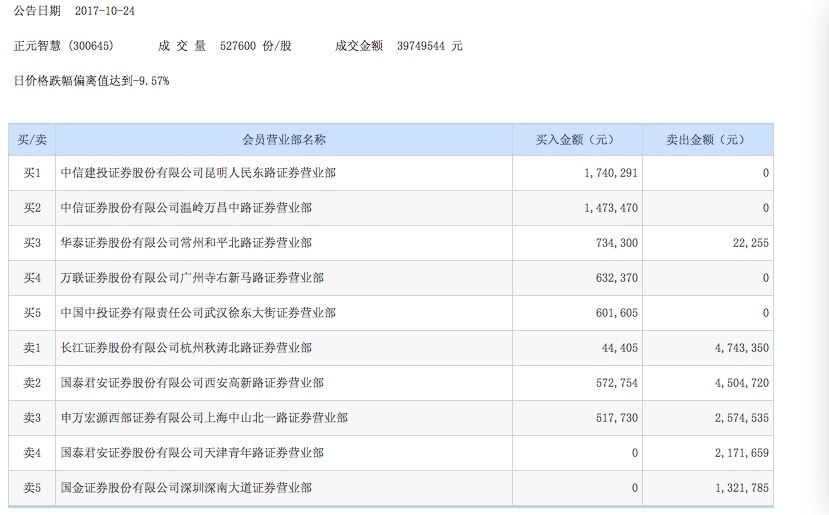Select the 卖3 row label
Image resolution: width=829 pixels, height=515 pixels.
coord(32,417)
